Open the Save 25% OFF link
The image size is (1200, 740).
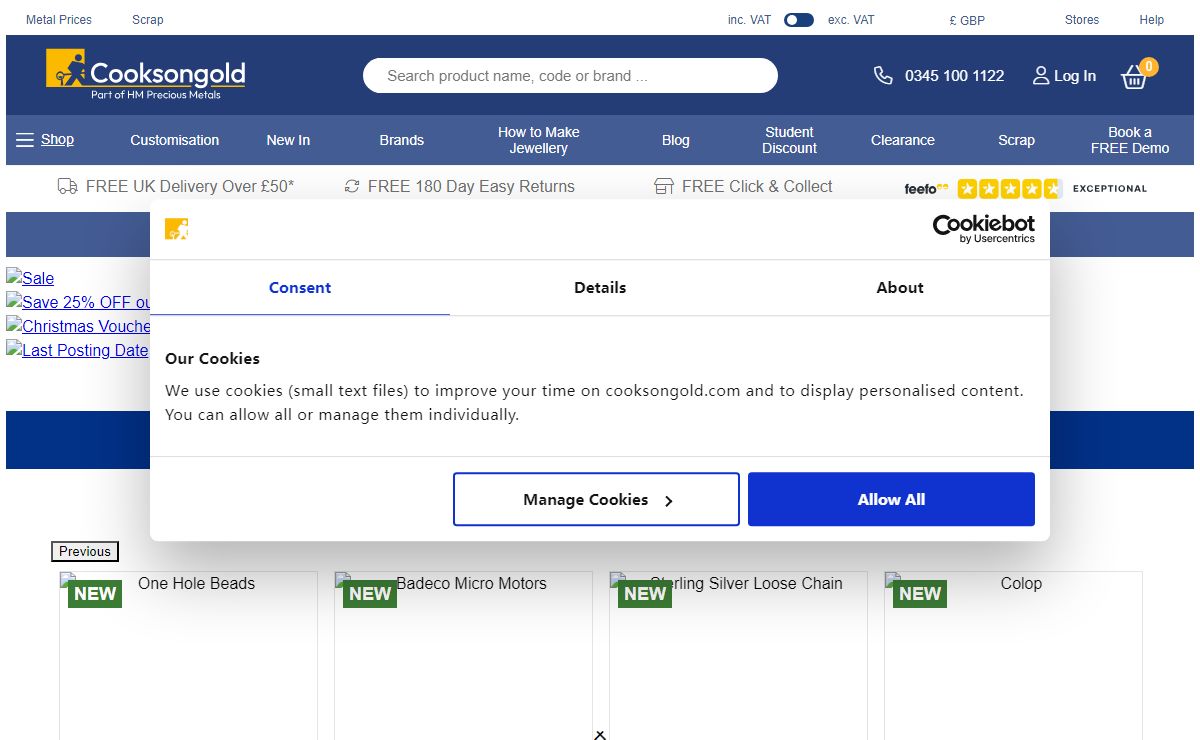[x=78, y=302]
